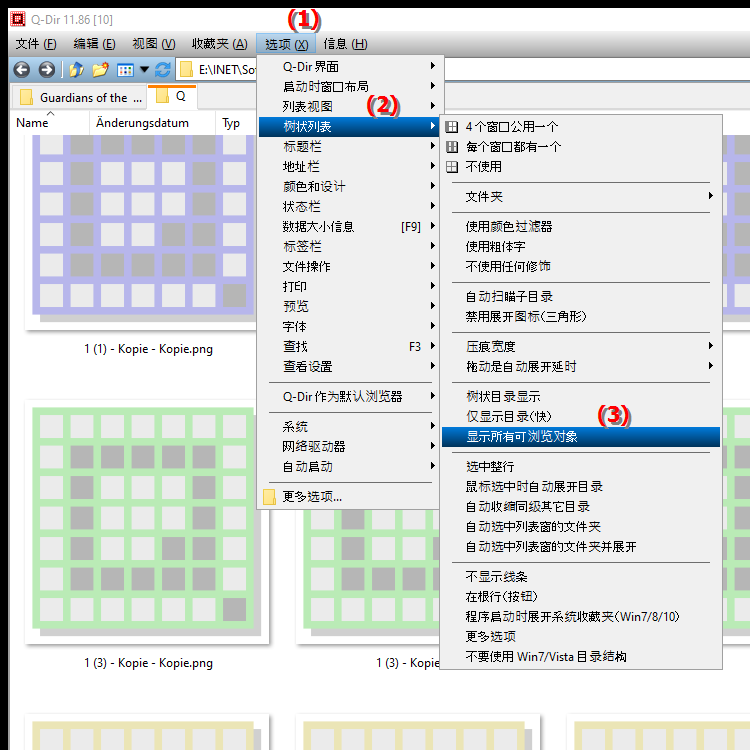Expand 文件夹 submenu in tree options
Screen dimensions: 750x750
[x=581, y=197]
